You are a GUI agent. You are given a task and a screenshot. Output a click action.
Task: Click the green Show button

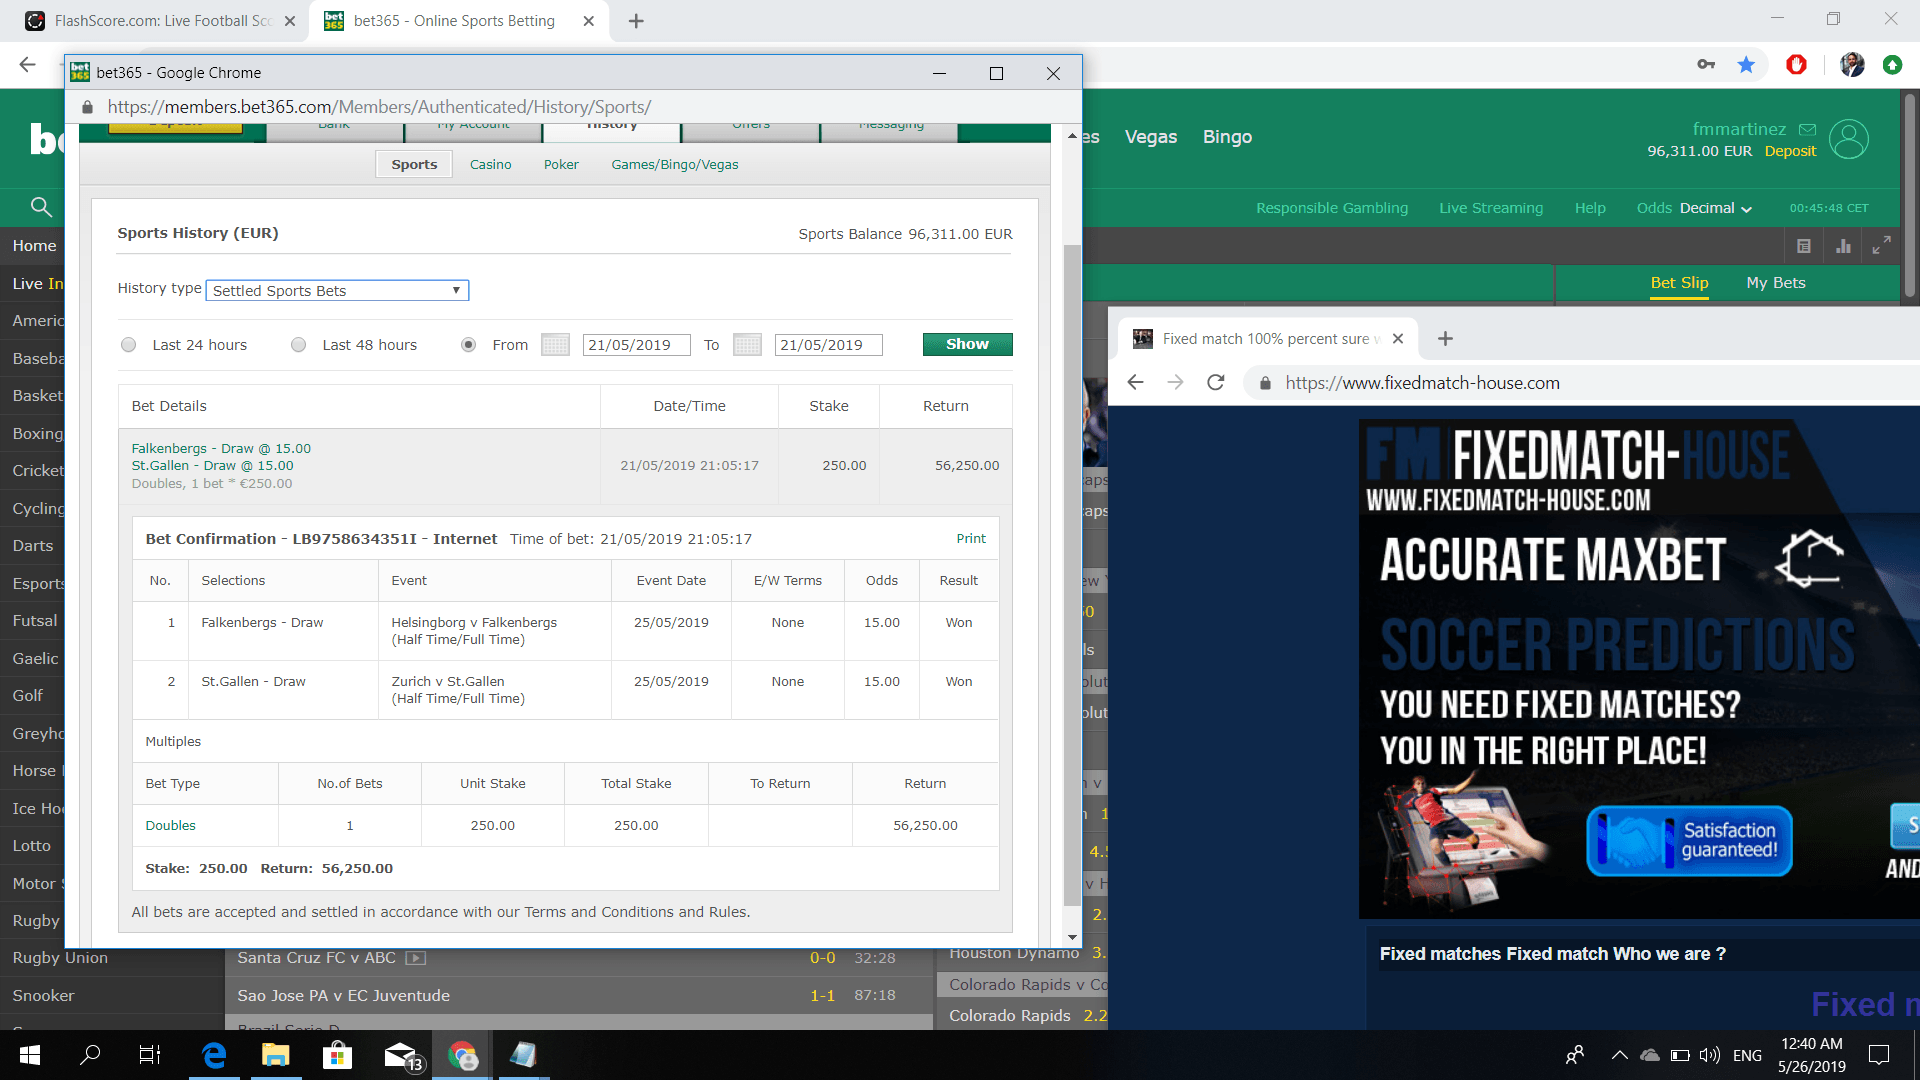click(x=967, y=344)
